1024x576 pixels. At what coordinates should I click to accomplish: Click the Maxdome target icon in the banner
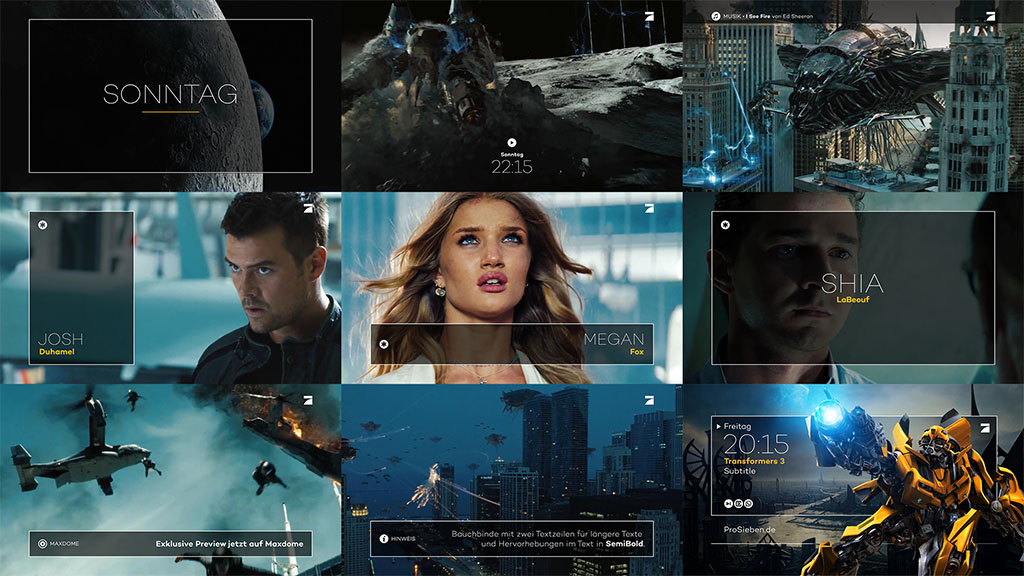click(x=42, y=543)
